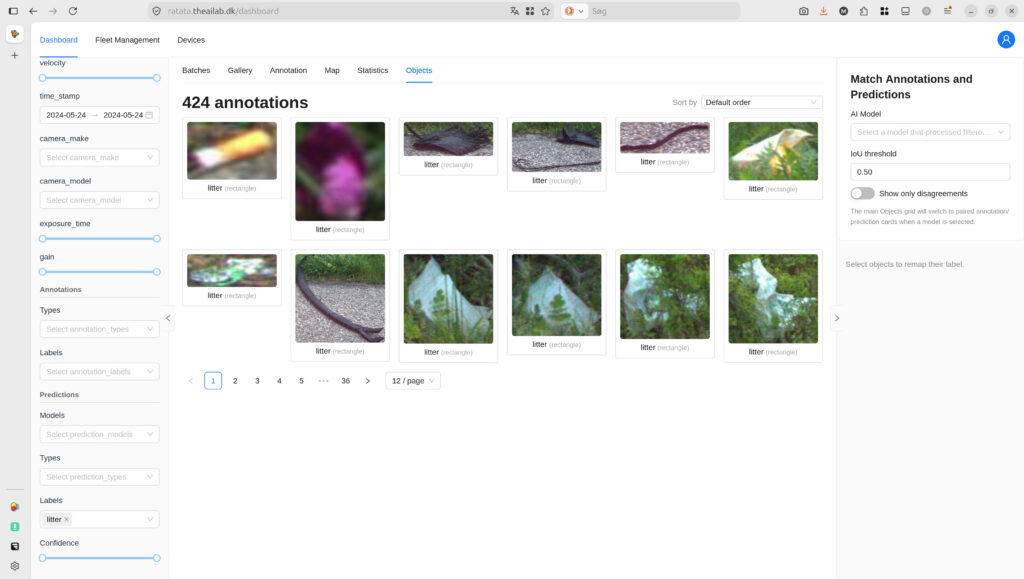This screenshot has width=1024, height=579.
Task: Click the user profile avatar icon
Action: point(1006,40)
